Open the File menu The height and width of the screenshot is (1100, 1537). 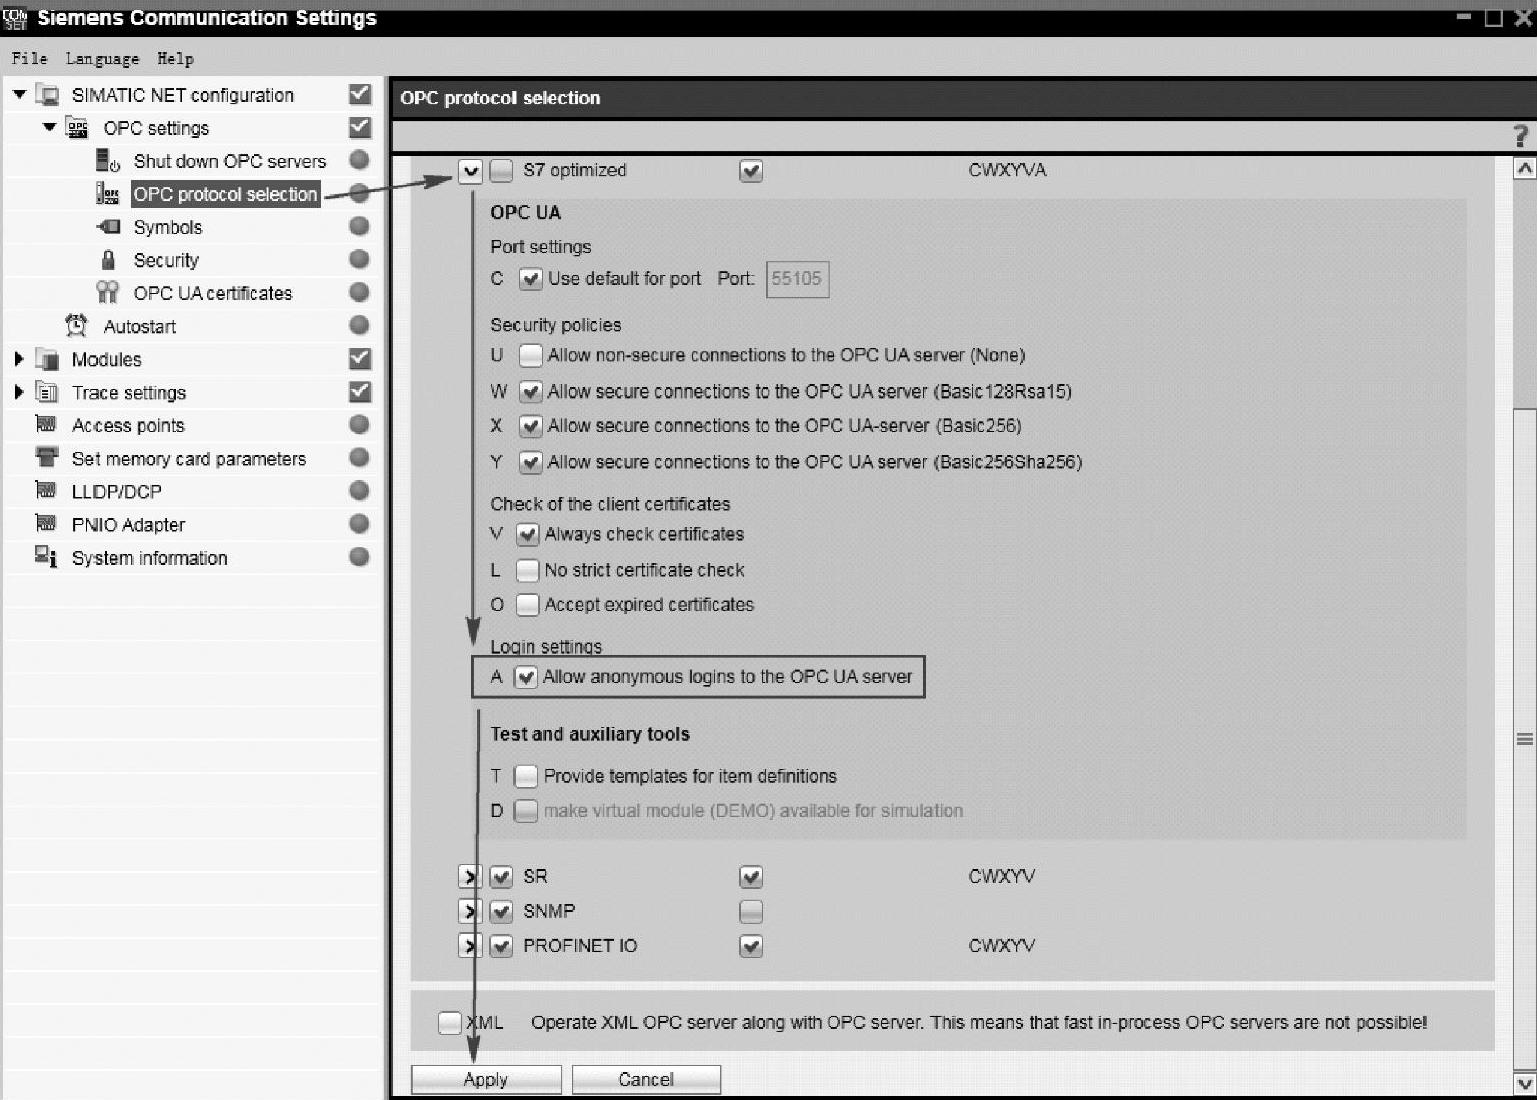[30, 59]
